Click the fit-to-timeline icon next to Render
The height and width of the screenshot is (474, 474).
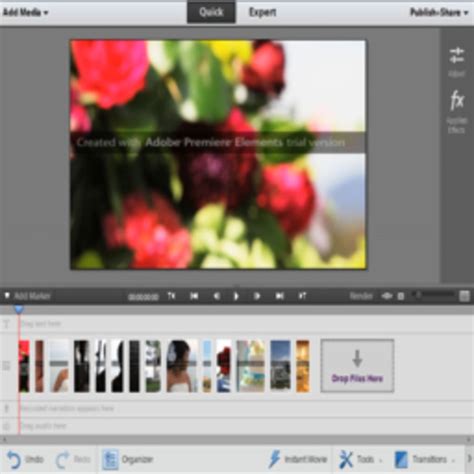click(387, 296)
